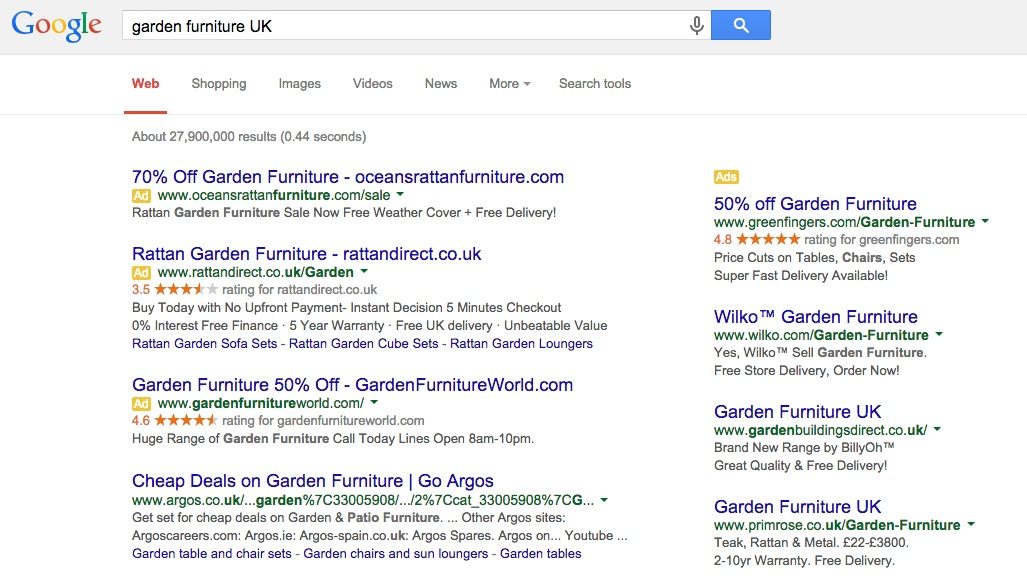Image resolution: width=1027 pixels, height=579 pixels.
Task: Open the Videos tab
Action: click(373, 84)
